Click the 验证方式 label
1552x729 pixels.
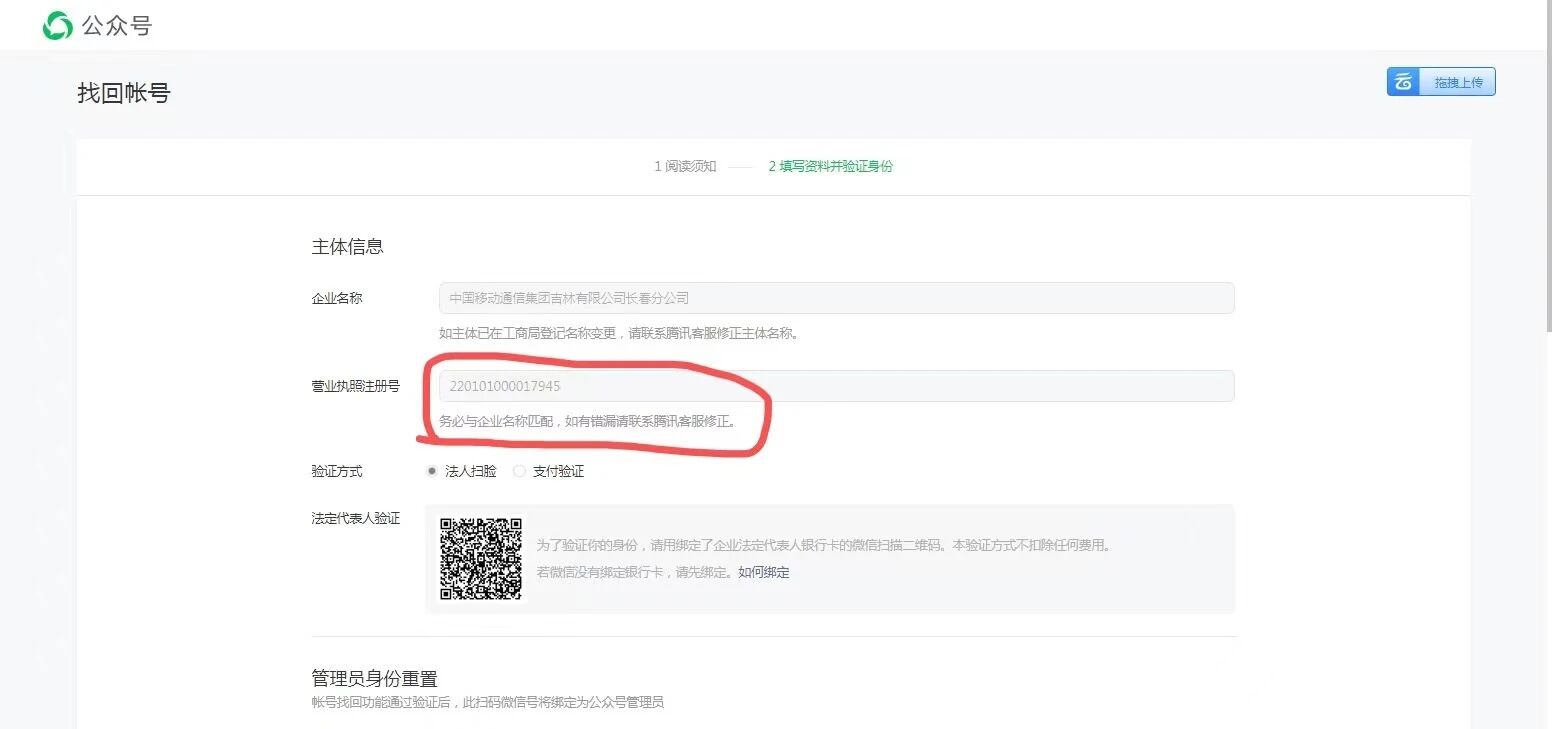coord(337,471)
